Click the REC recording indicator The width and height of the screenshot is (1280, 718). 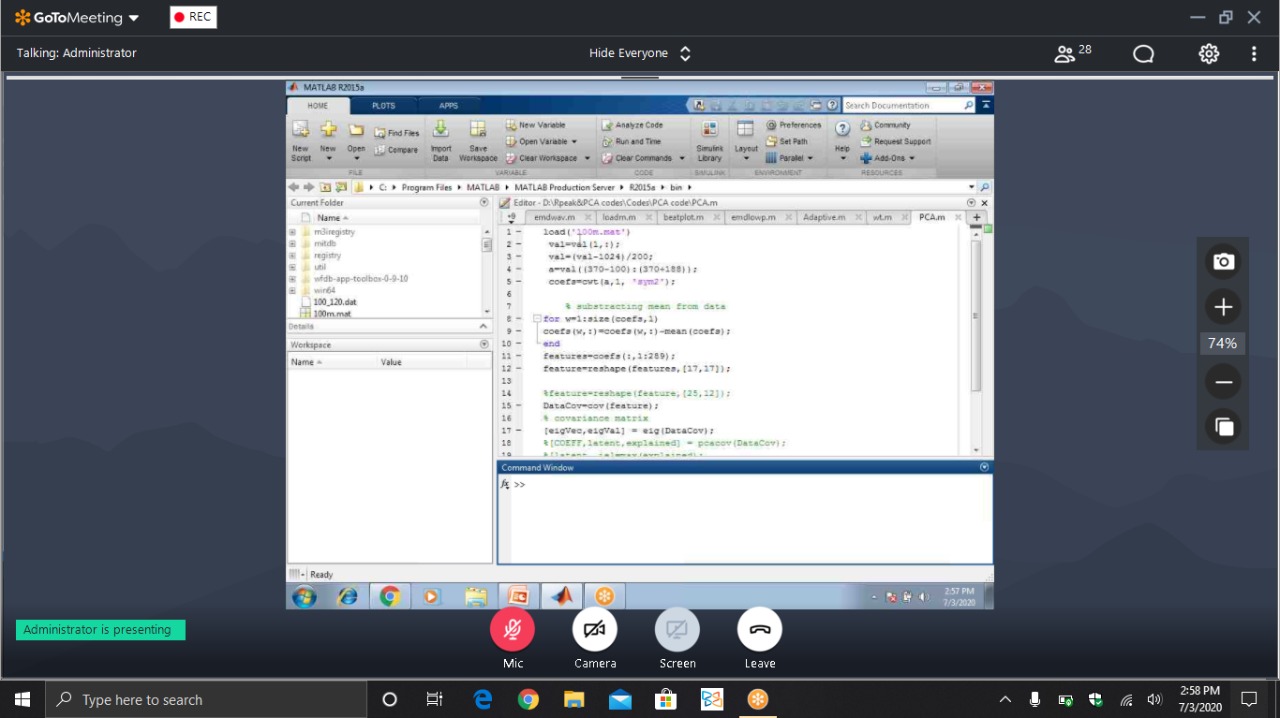pyautogui.click(x=193, y=17)
